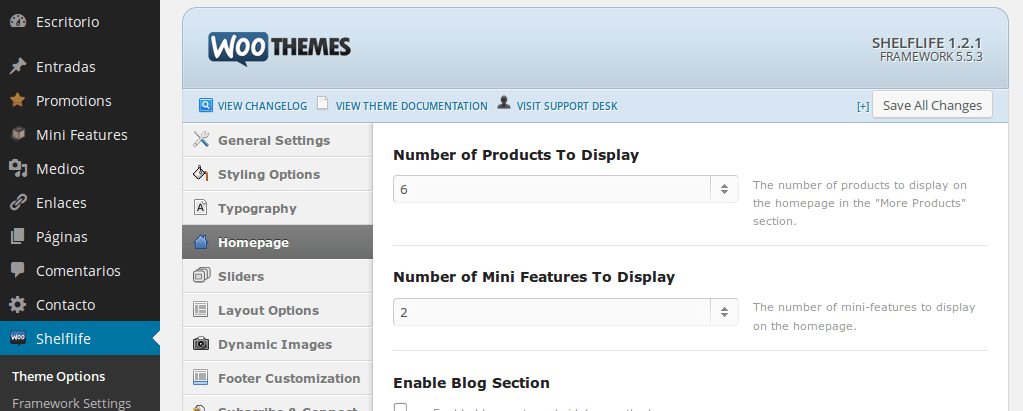Click the Dynamic Images camera icon
The image size is (1023, 411).
coord(201,343)
